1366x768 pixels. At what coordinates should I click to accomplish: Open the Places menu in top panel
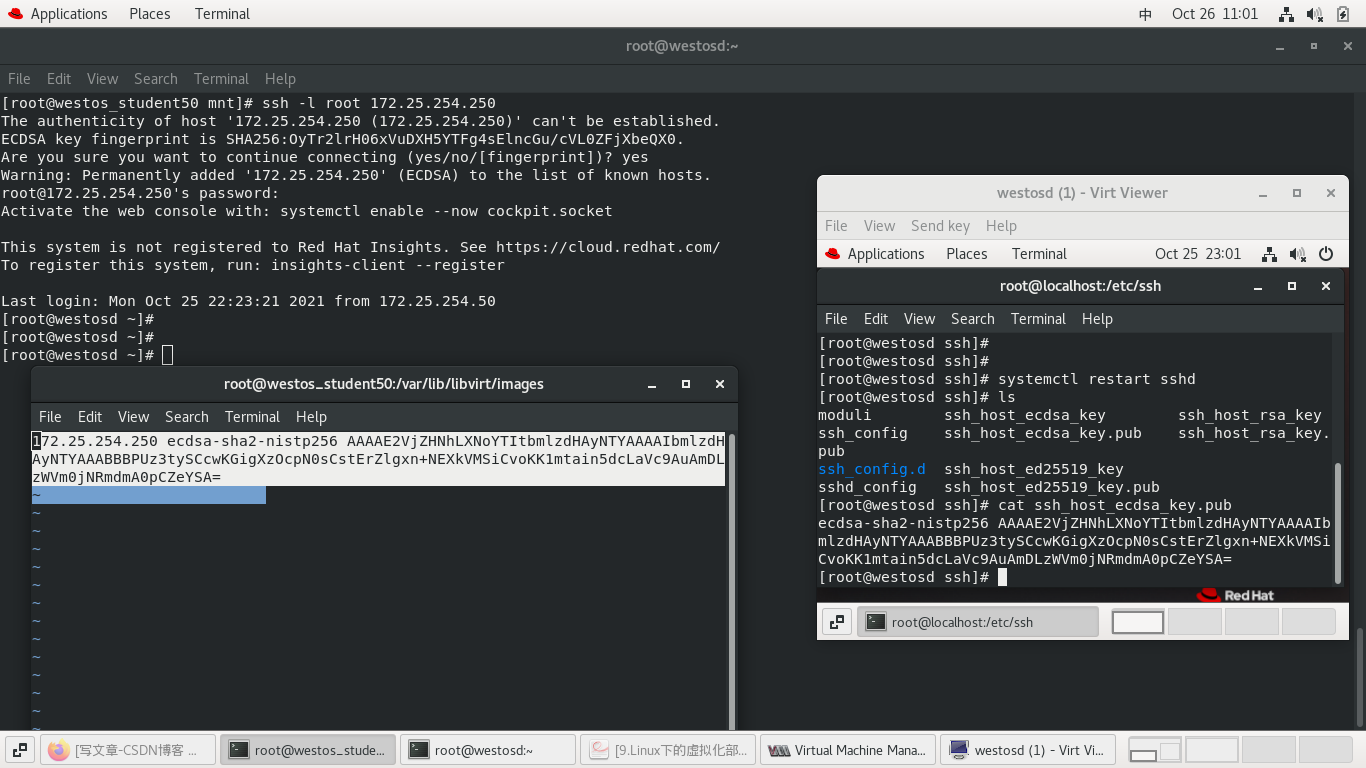150,14
